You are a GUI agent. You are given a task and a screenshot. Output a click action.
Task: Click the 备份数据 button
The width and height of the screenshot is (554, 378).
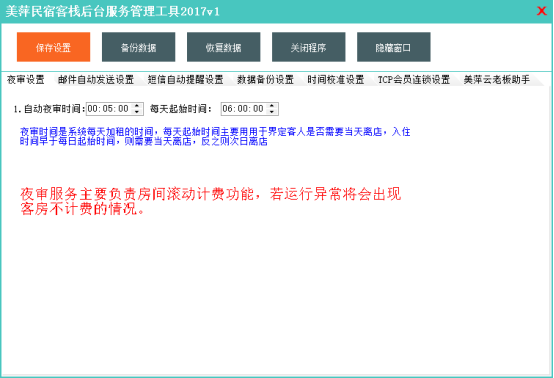(x=138, y=47)
